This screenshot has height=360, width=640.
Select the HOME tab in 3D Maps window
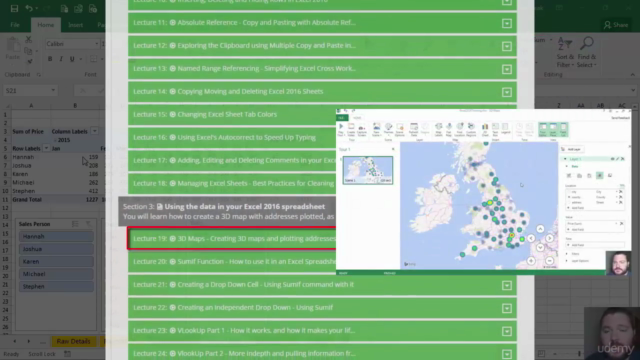coord(357,118)
